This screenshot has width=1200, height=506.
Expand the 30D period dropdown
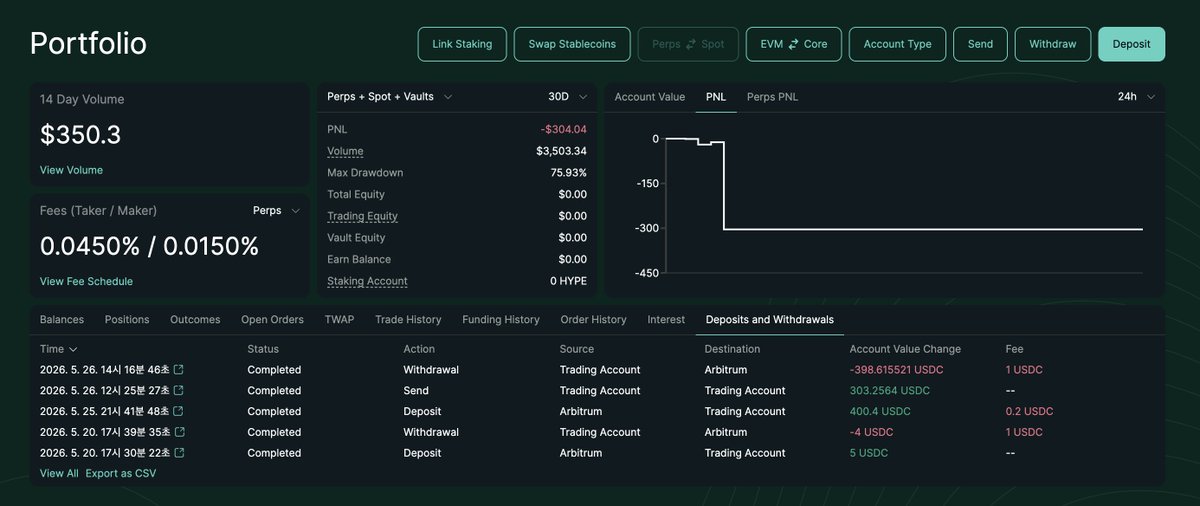tap(568, 97)
